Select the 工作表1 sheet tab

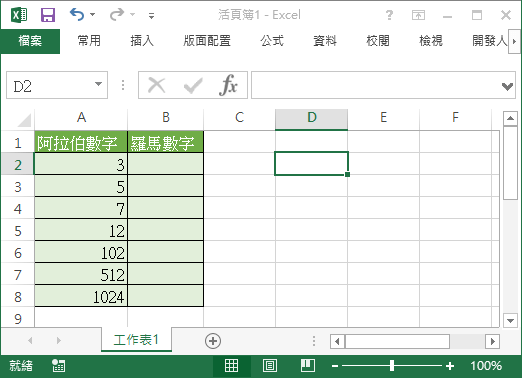[x=136, y=340]
